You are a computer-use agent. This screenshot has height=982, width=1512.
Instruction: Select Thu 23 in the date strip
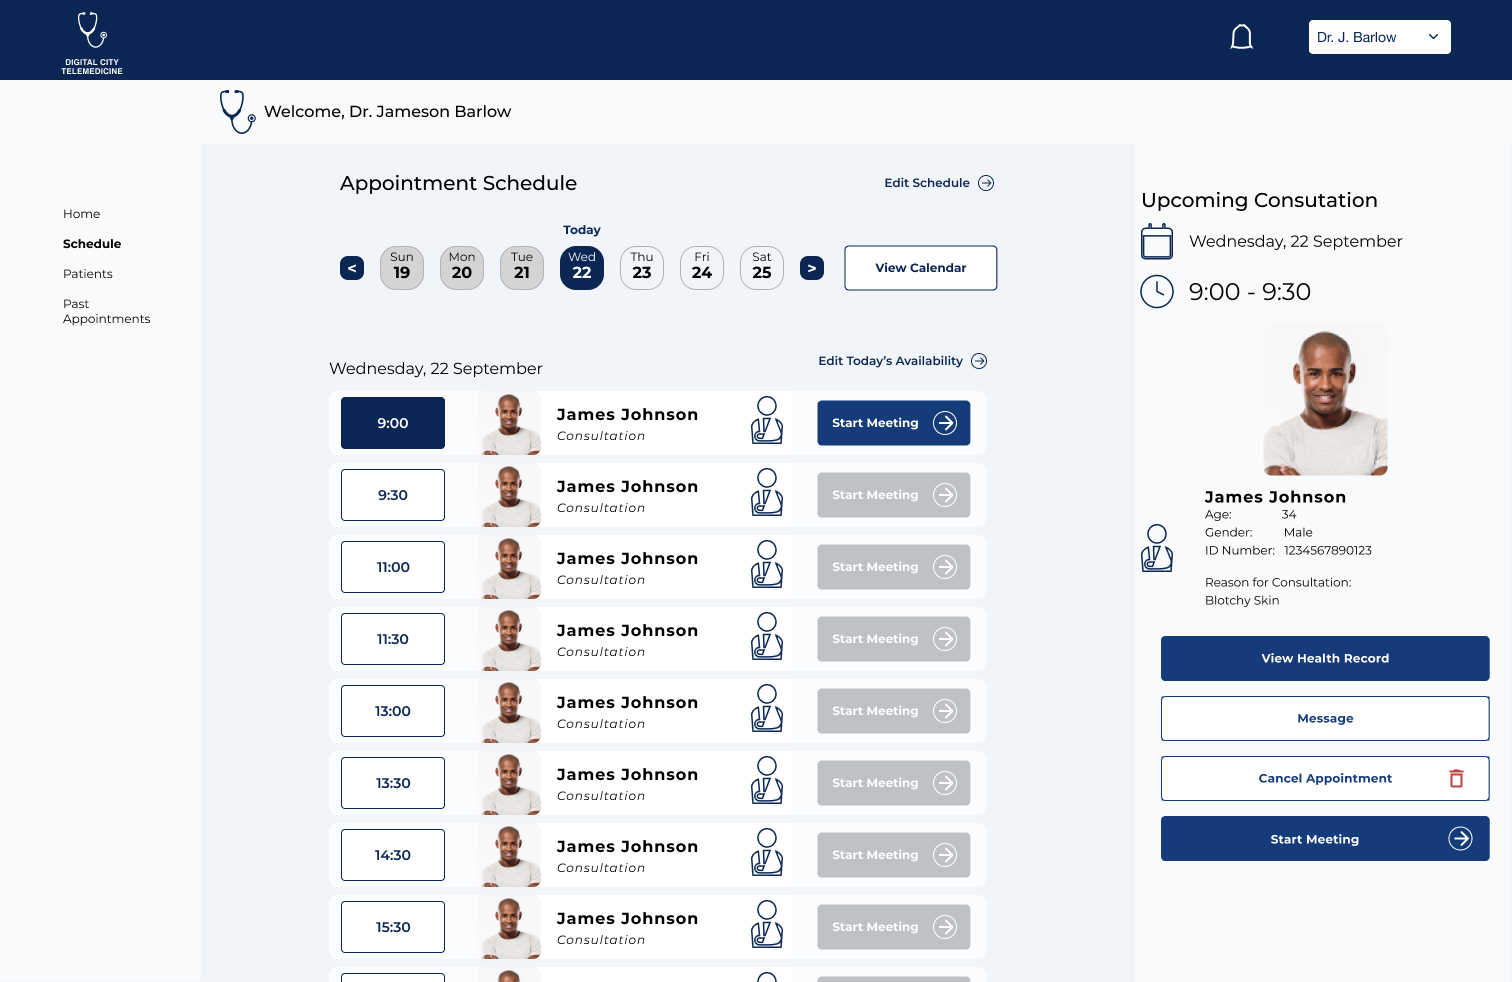(642, 268)
